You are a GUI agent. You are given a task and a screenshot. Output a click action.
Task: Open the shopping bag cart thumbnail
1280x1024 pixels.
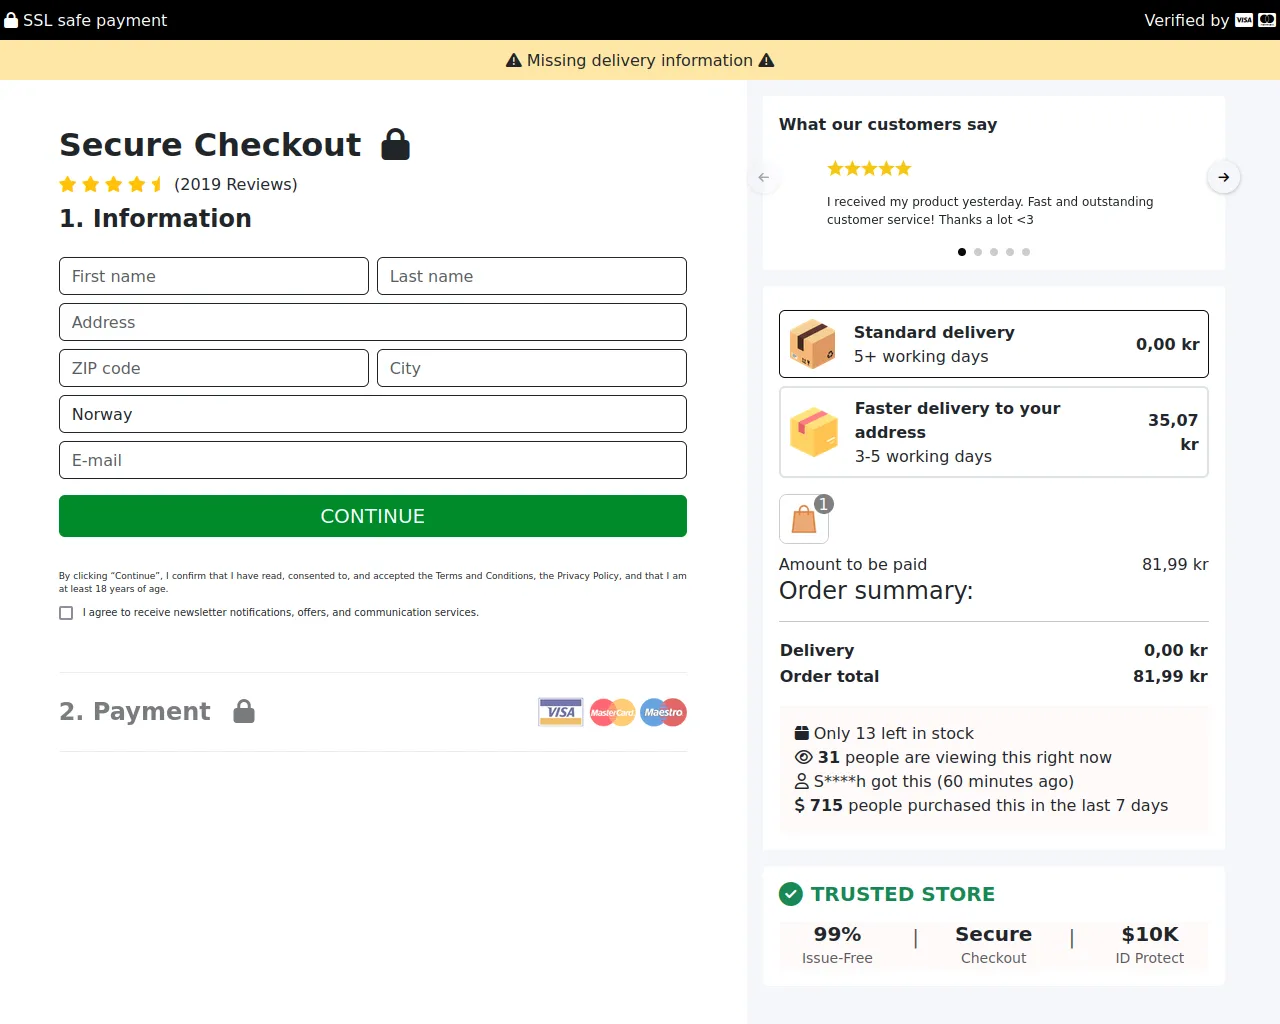[x=804, y=519]
